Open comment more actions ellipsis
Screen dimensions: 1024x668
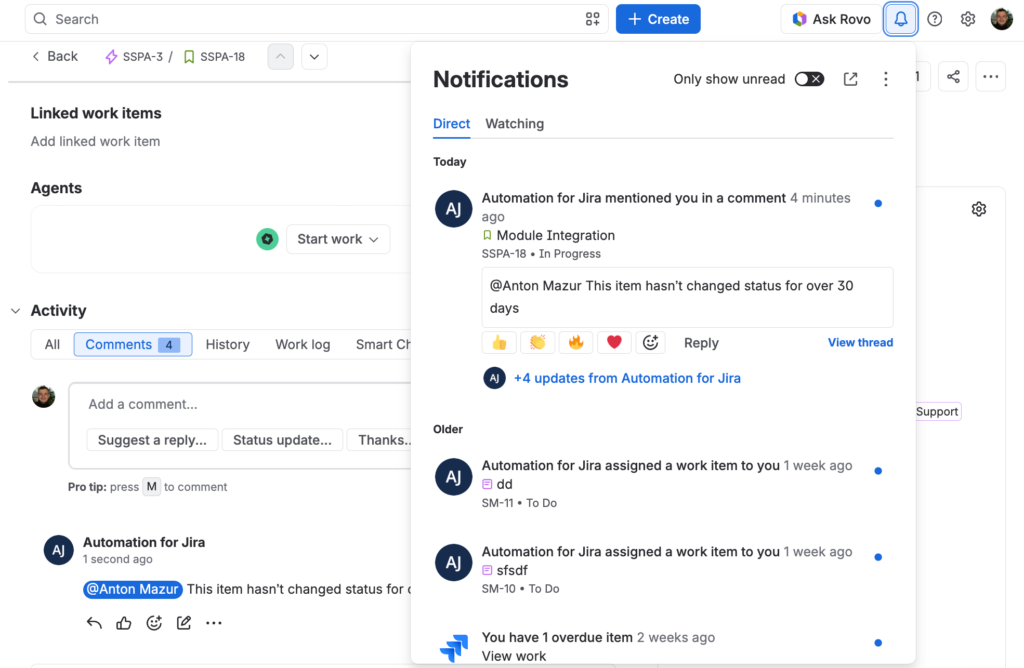coord(214,623)
